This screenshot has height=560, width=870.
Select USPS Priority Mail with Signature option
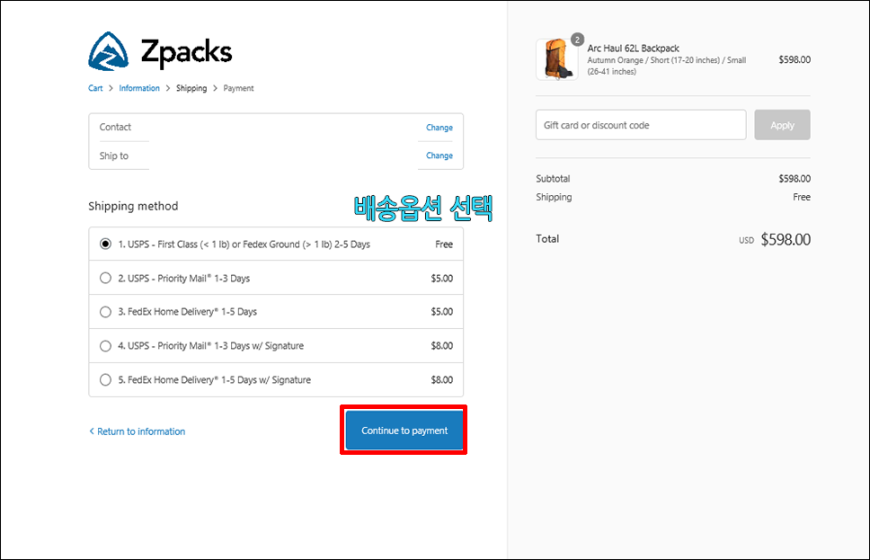point(276,346)
